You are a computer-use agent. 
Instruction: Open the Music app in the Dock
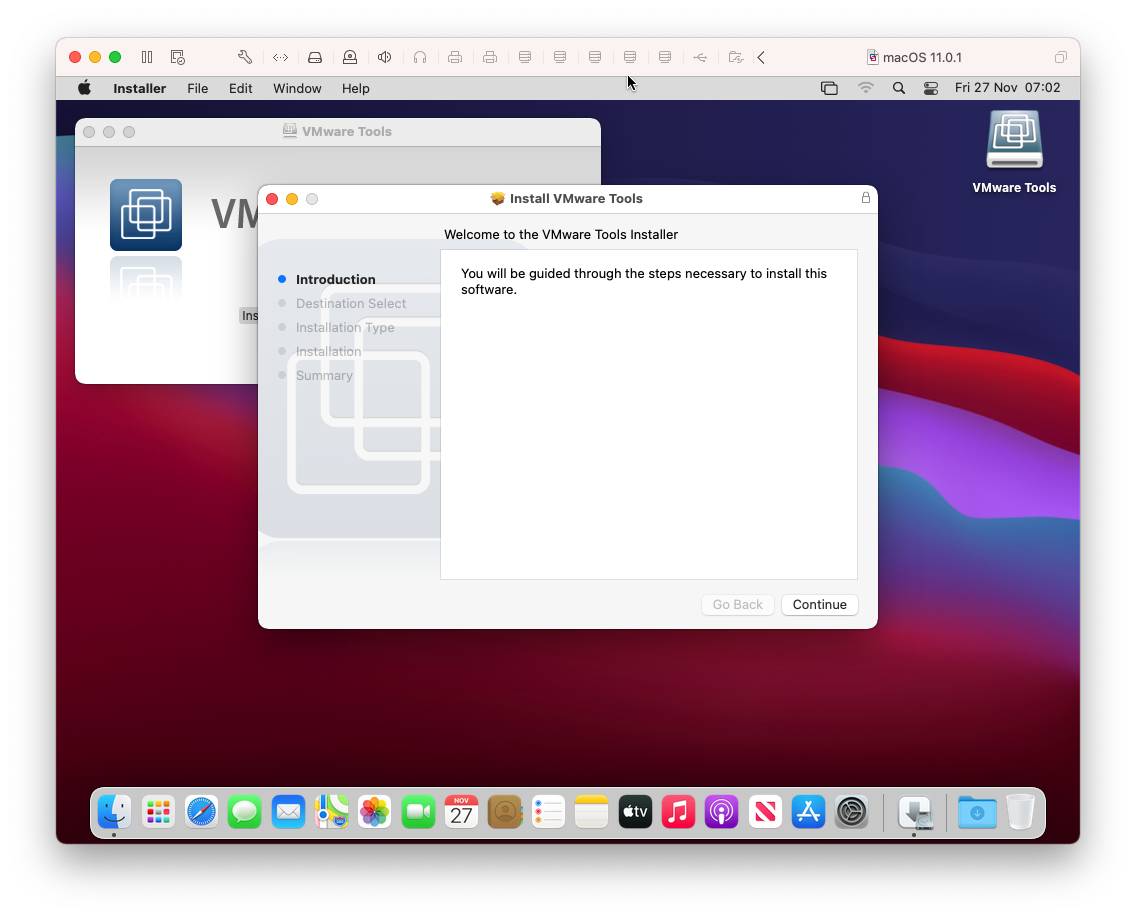(x=678, y=812)
